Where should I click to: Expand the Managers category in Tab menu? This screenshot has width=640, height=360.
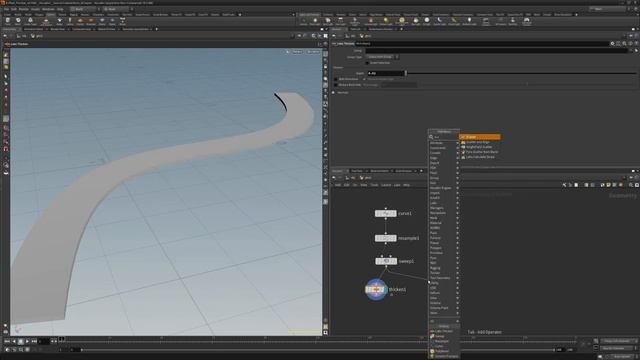[x=444, y=208]
